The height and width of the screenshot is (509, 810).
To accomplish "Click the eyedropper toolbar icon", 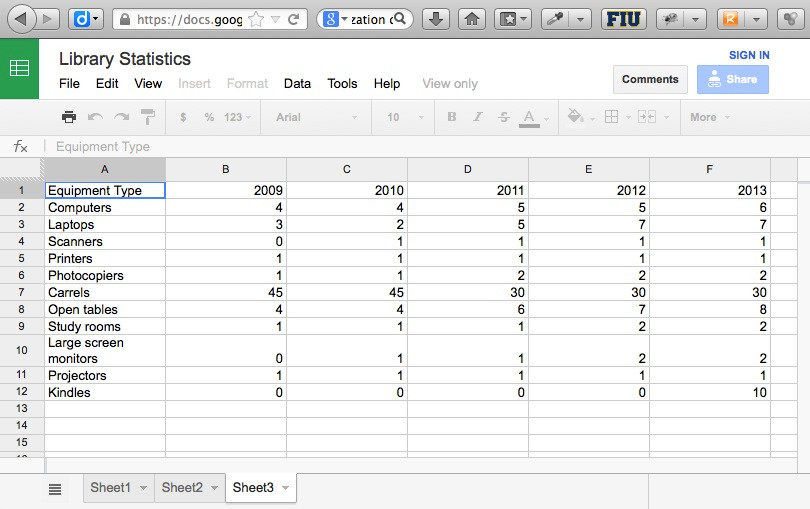I will pos(555,20).
